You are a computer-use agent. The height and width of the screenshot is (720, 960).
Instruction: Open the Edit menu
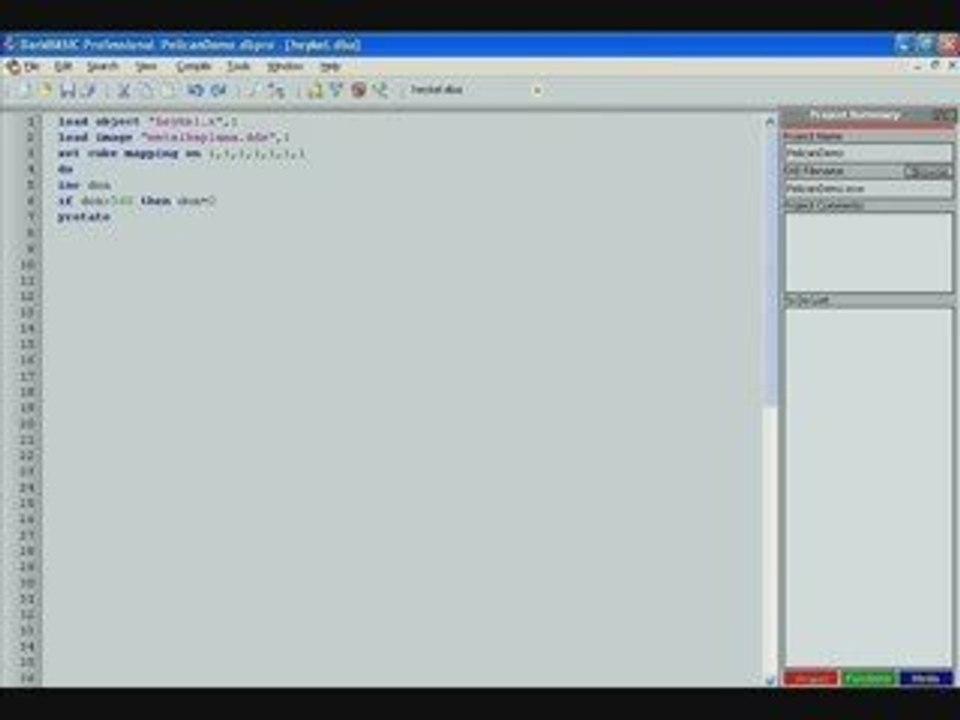(x=63, y=66)
